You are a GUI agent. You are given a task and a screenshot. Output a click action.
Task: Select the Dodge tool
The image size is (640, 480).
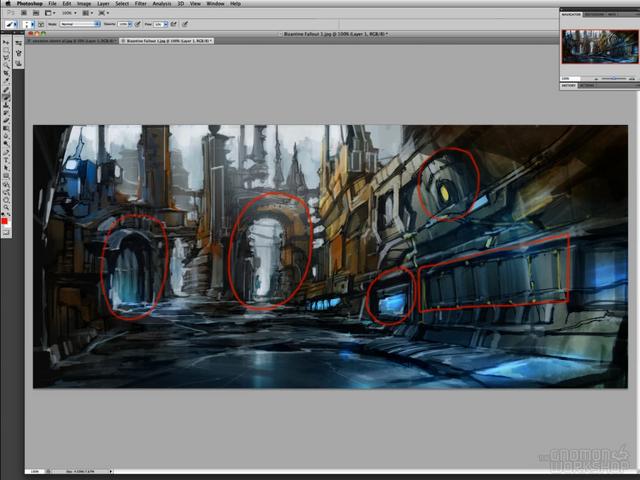coord(6,144)
